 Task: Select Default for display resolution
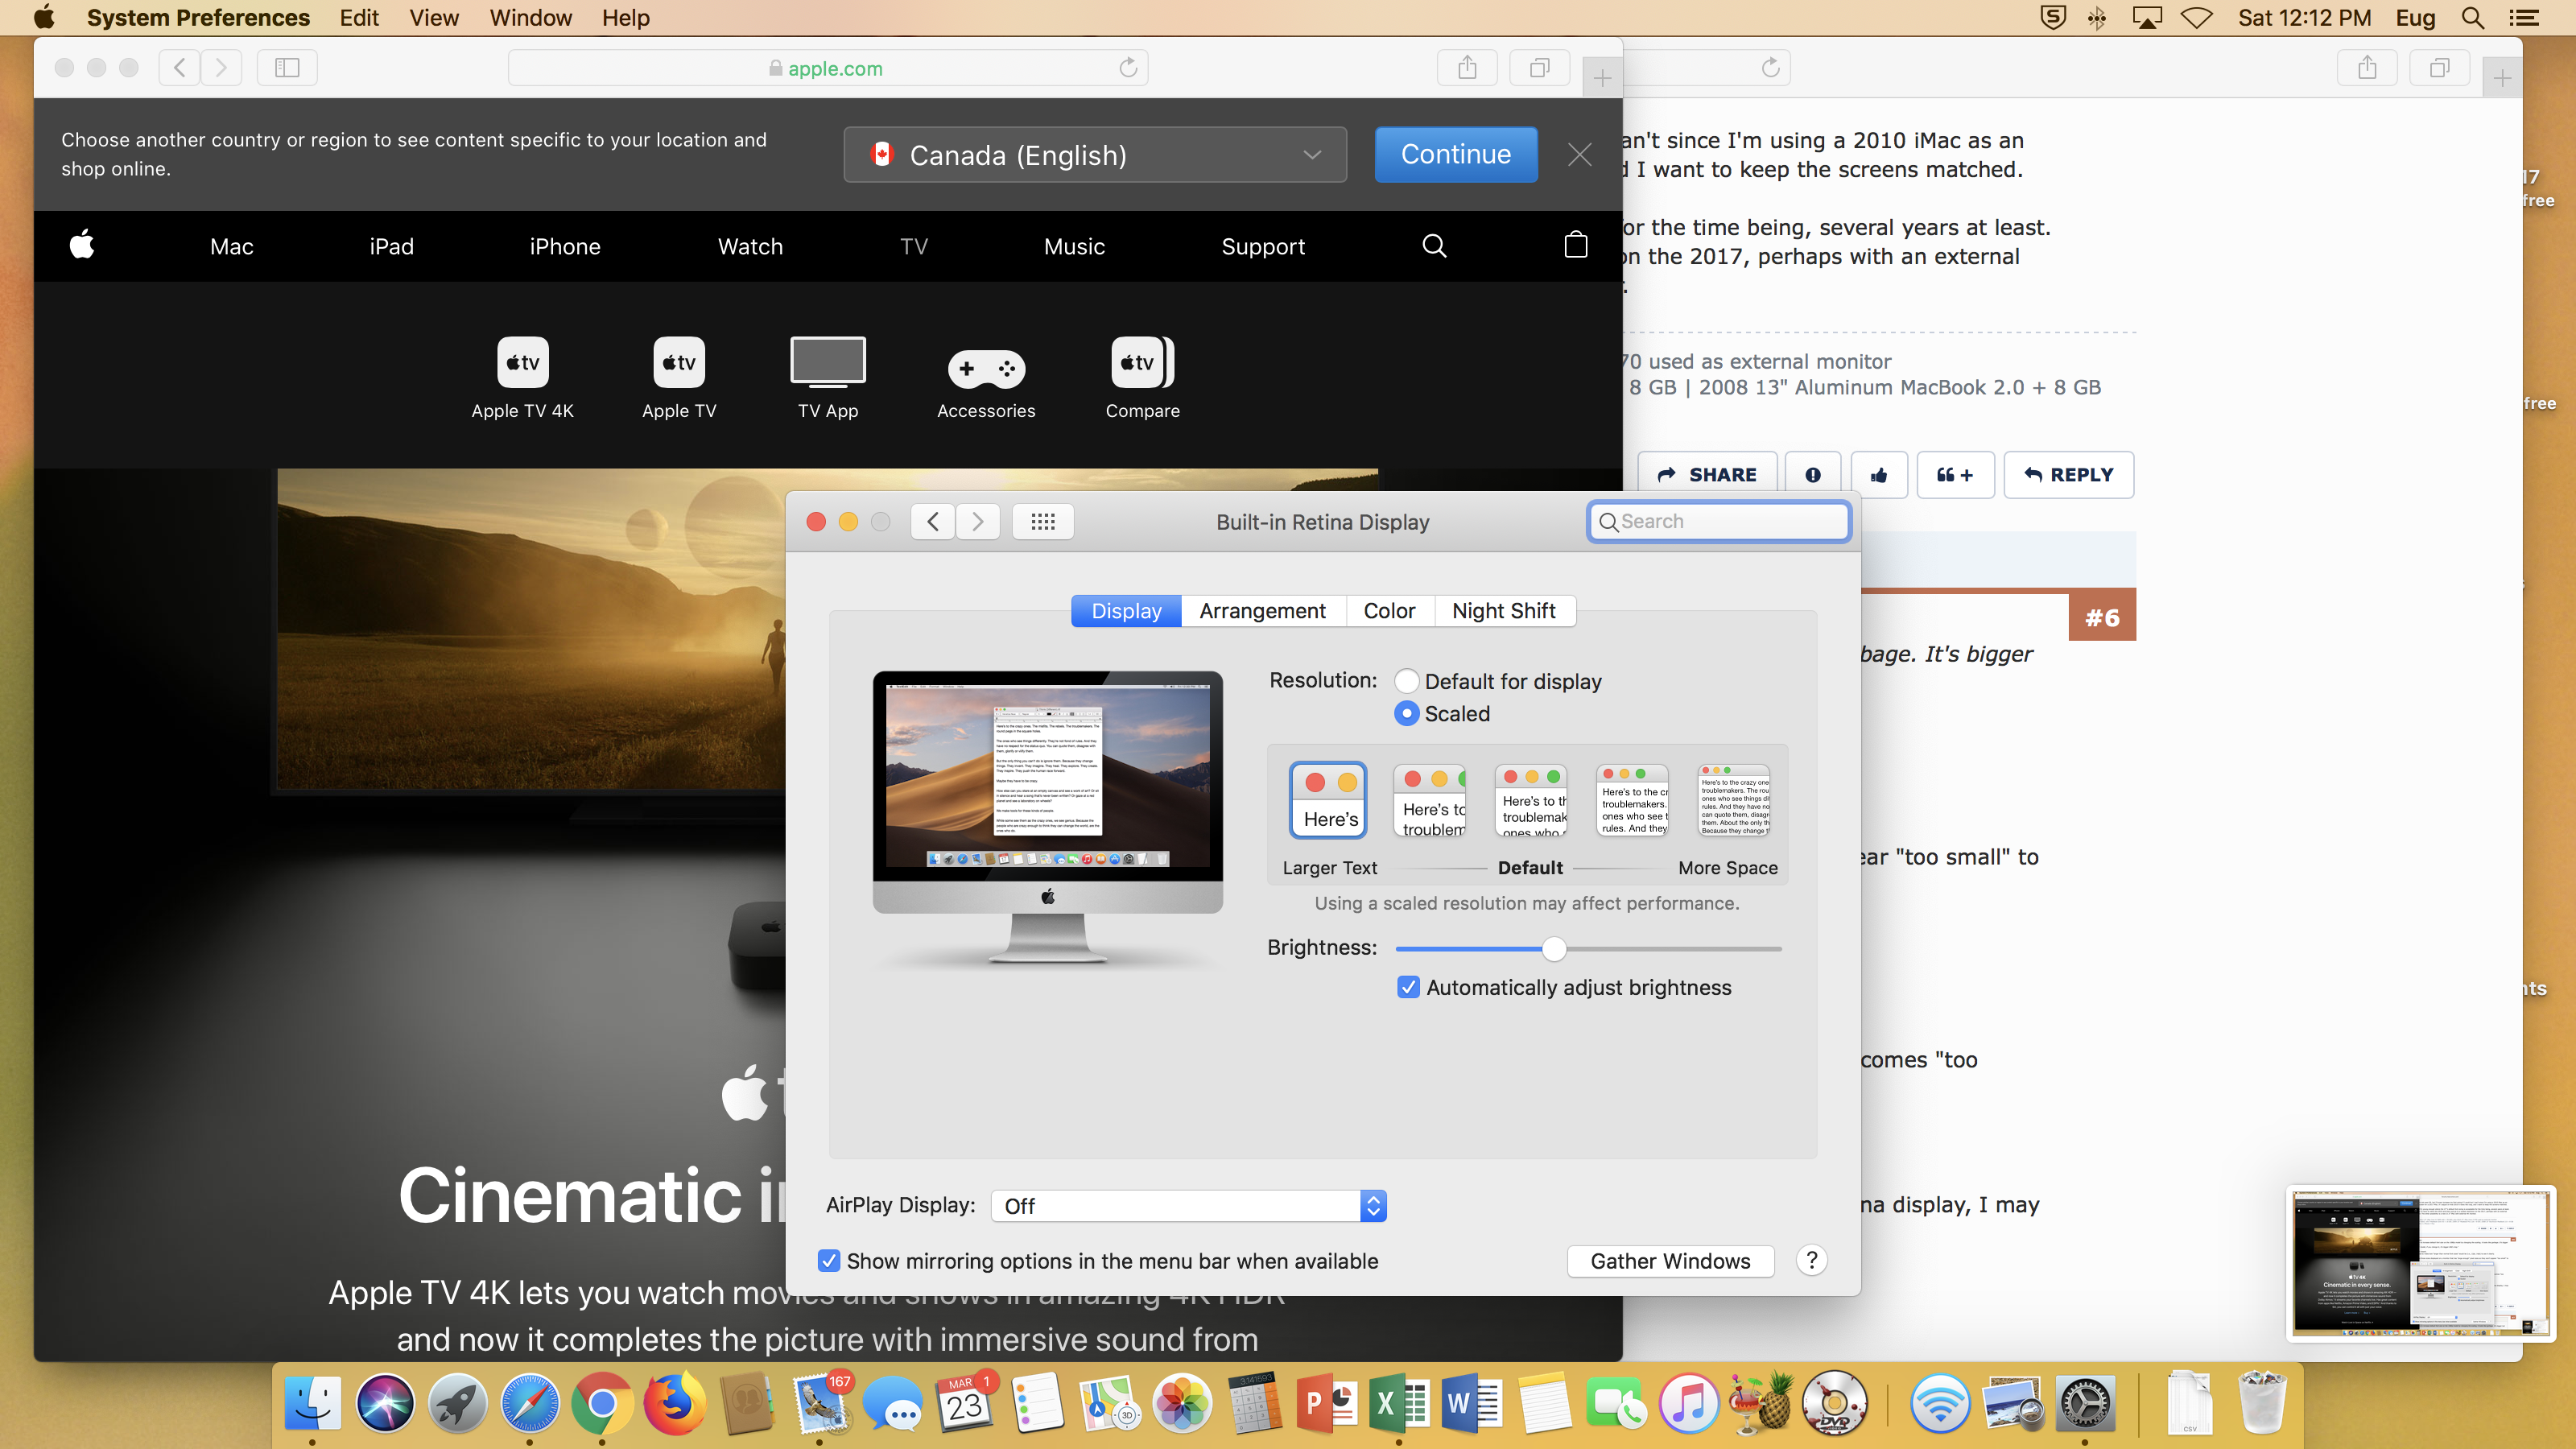[1406, 681]
